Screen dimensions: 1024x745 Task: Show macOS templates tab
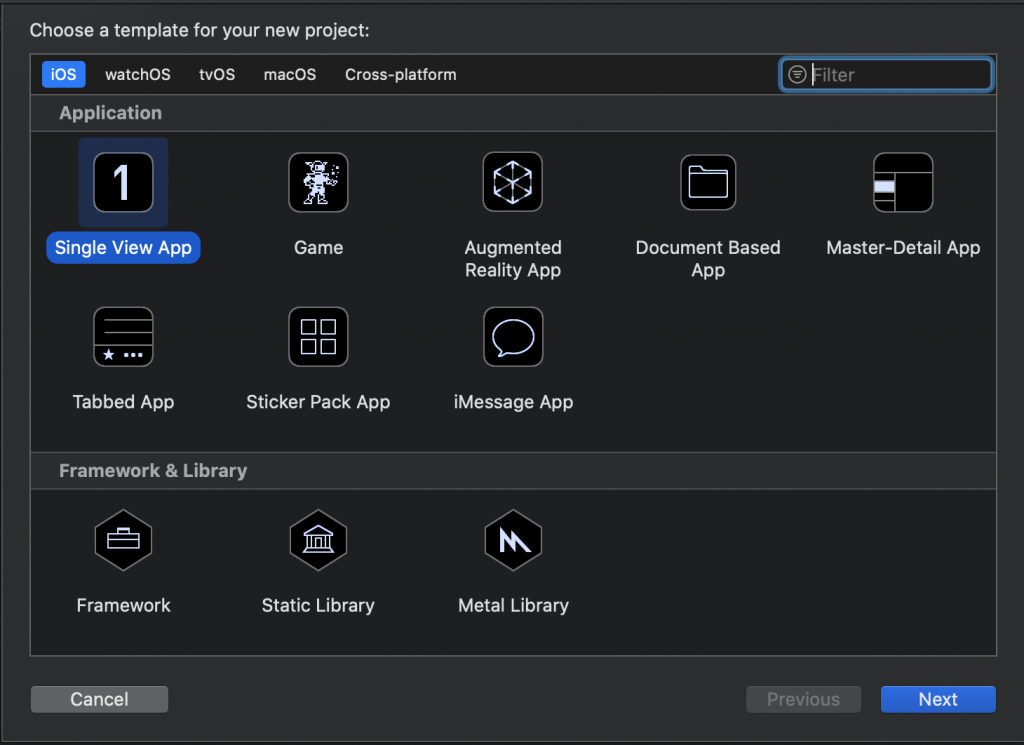289,74
